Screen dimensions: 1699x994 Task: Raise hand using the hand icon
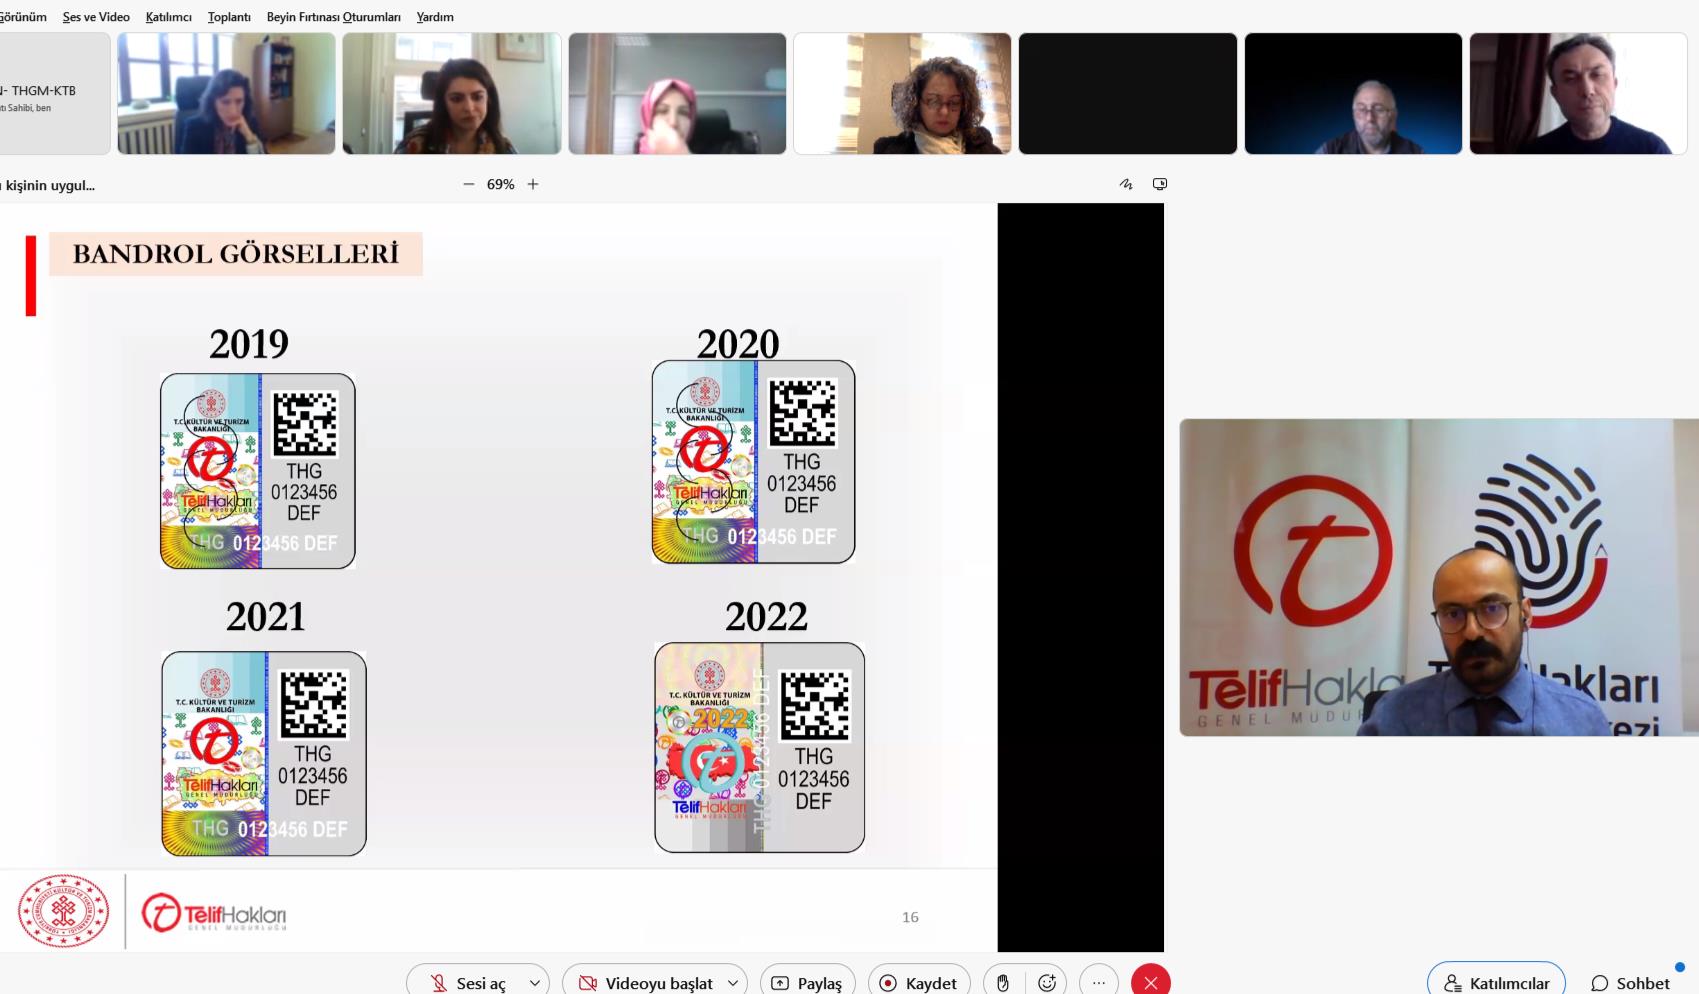1003,983
